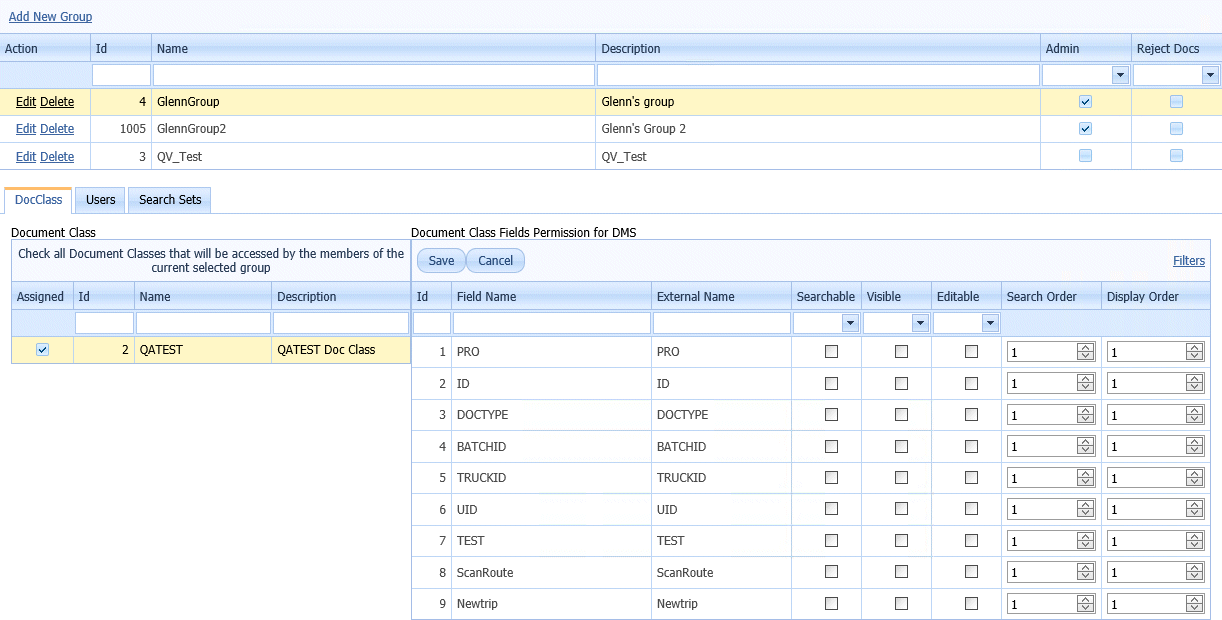
Task: Click the Add New Group link
Action: [50, 17]
